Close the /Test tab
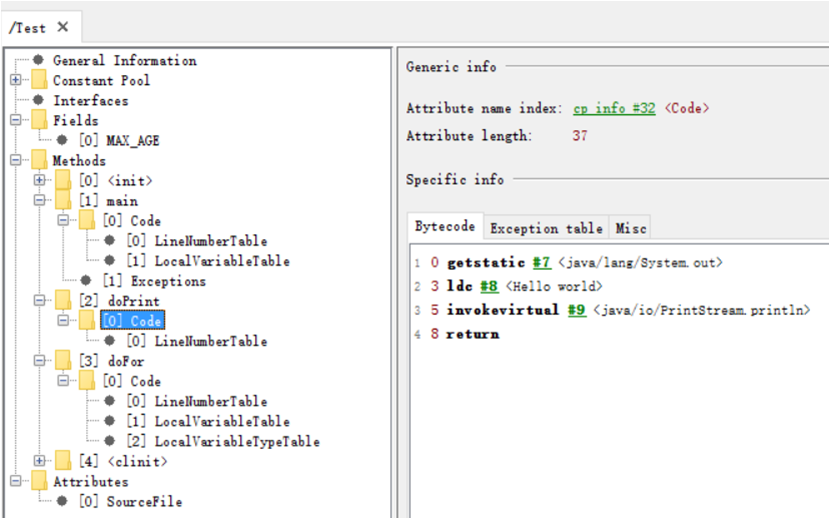This screenshot has width=830, height=519. pos(63,27)
